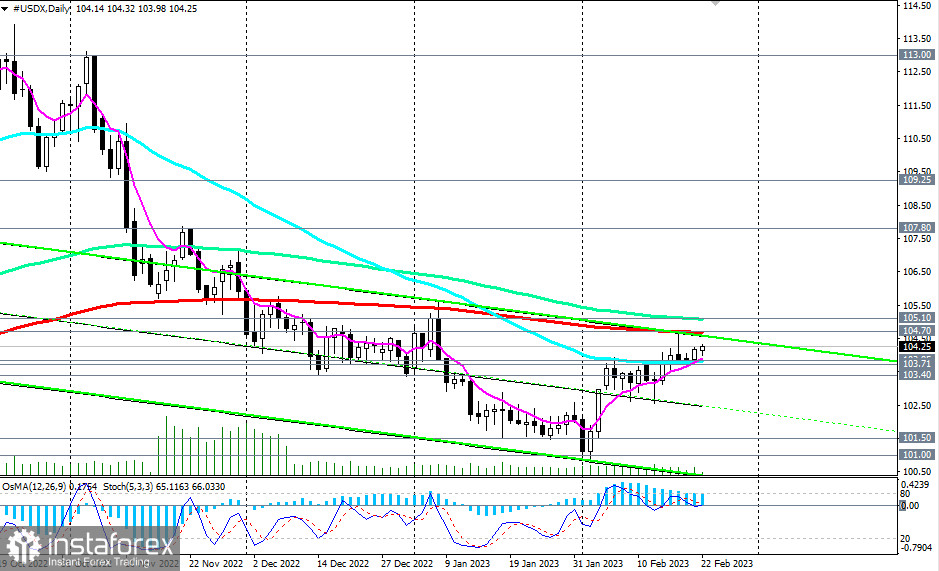This screenshot has height=571, width=939.
Task: Click the 101.50 level label
Action: [917, 438]
